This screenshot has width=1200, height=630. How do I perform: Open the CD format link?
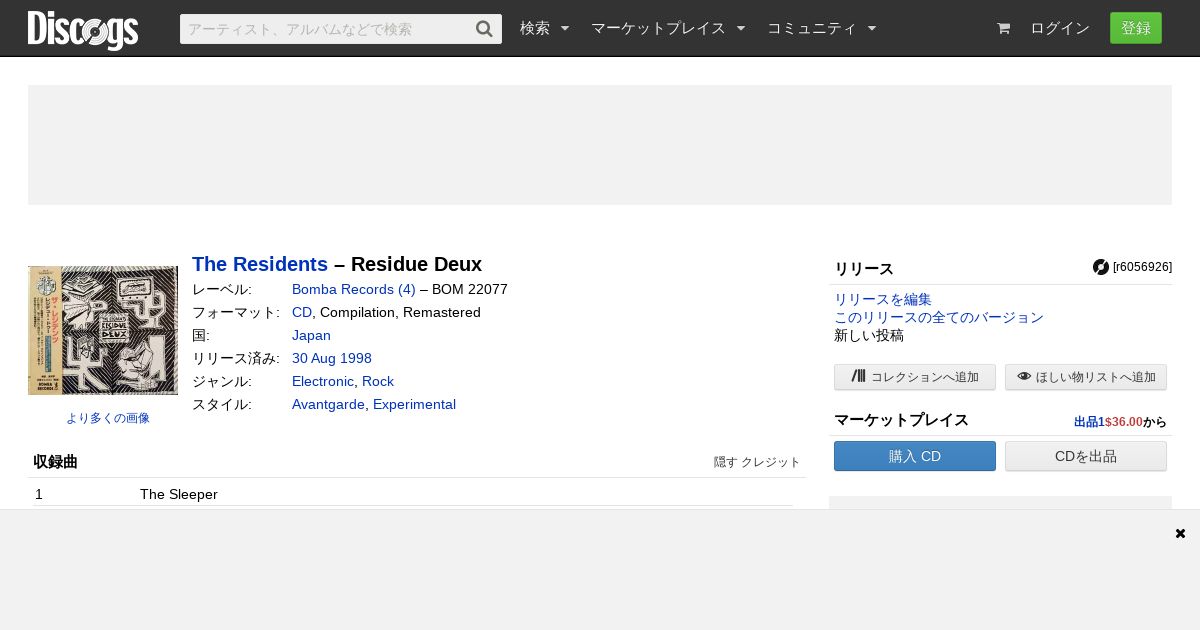click(302, 312)
